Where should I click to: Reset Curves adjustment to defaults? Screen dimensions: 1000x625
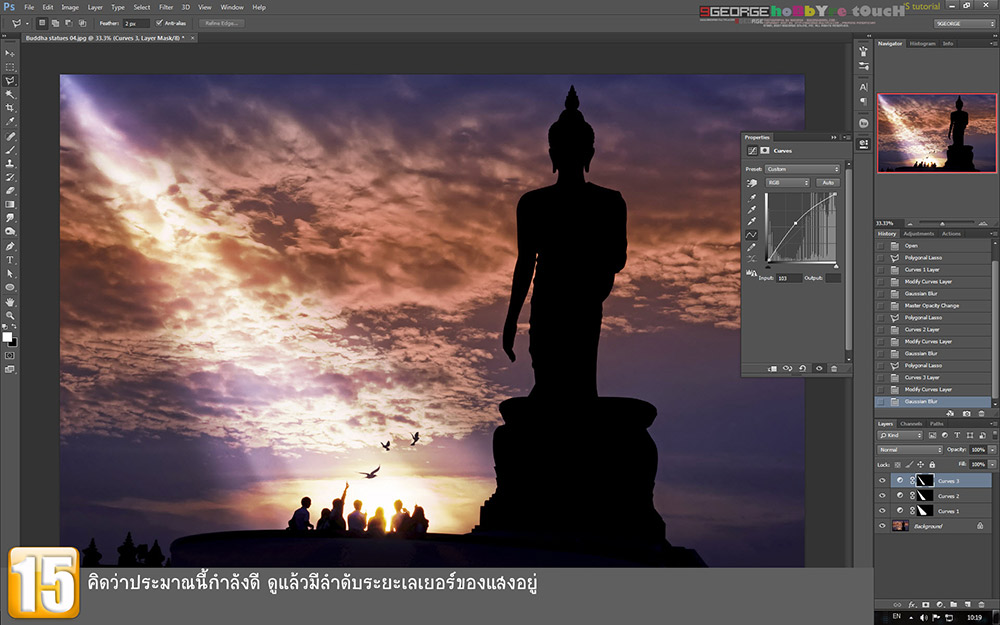803,369
